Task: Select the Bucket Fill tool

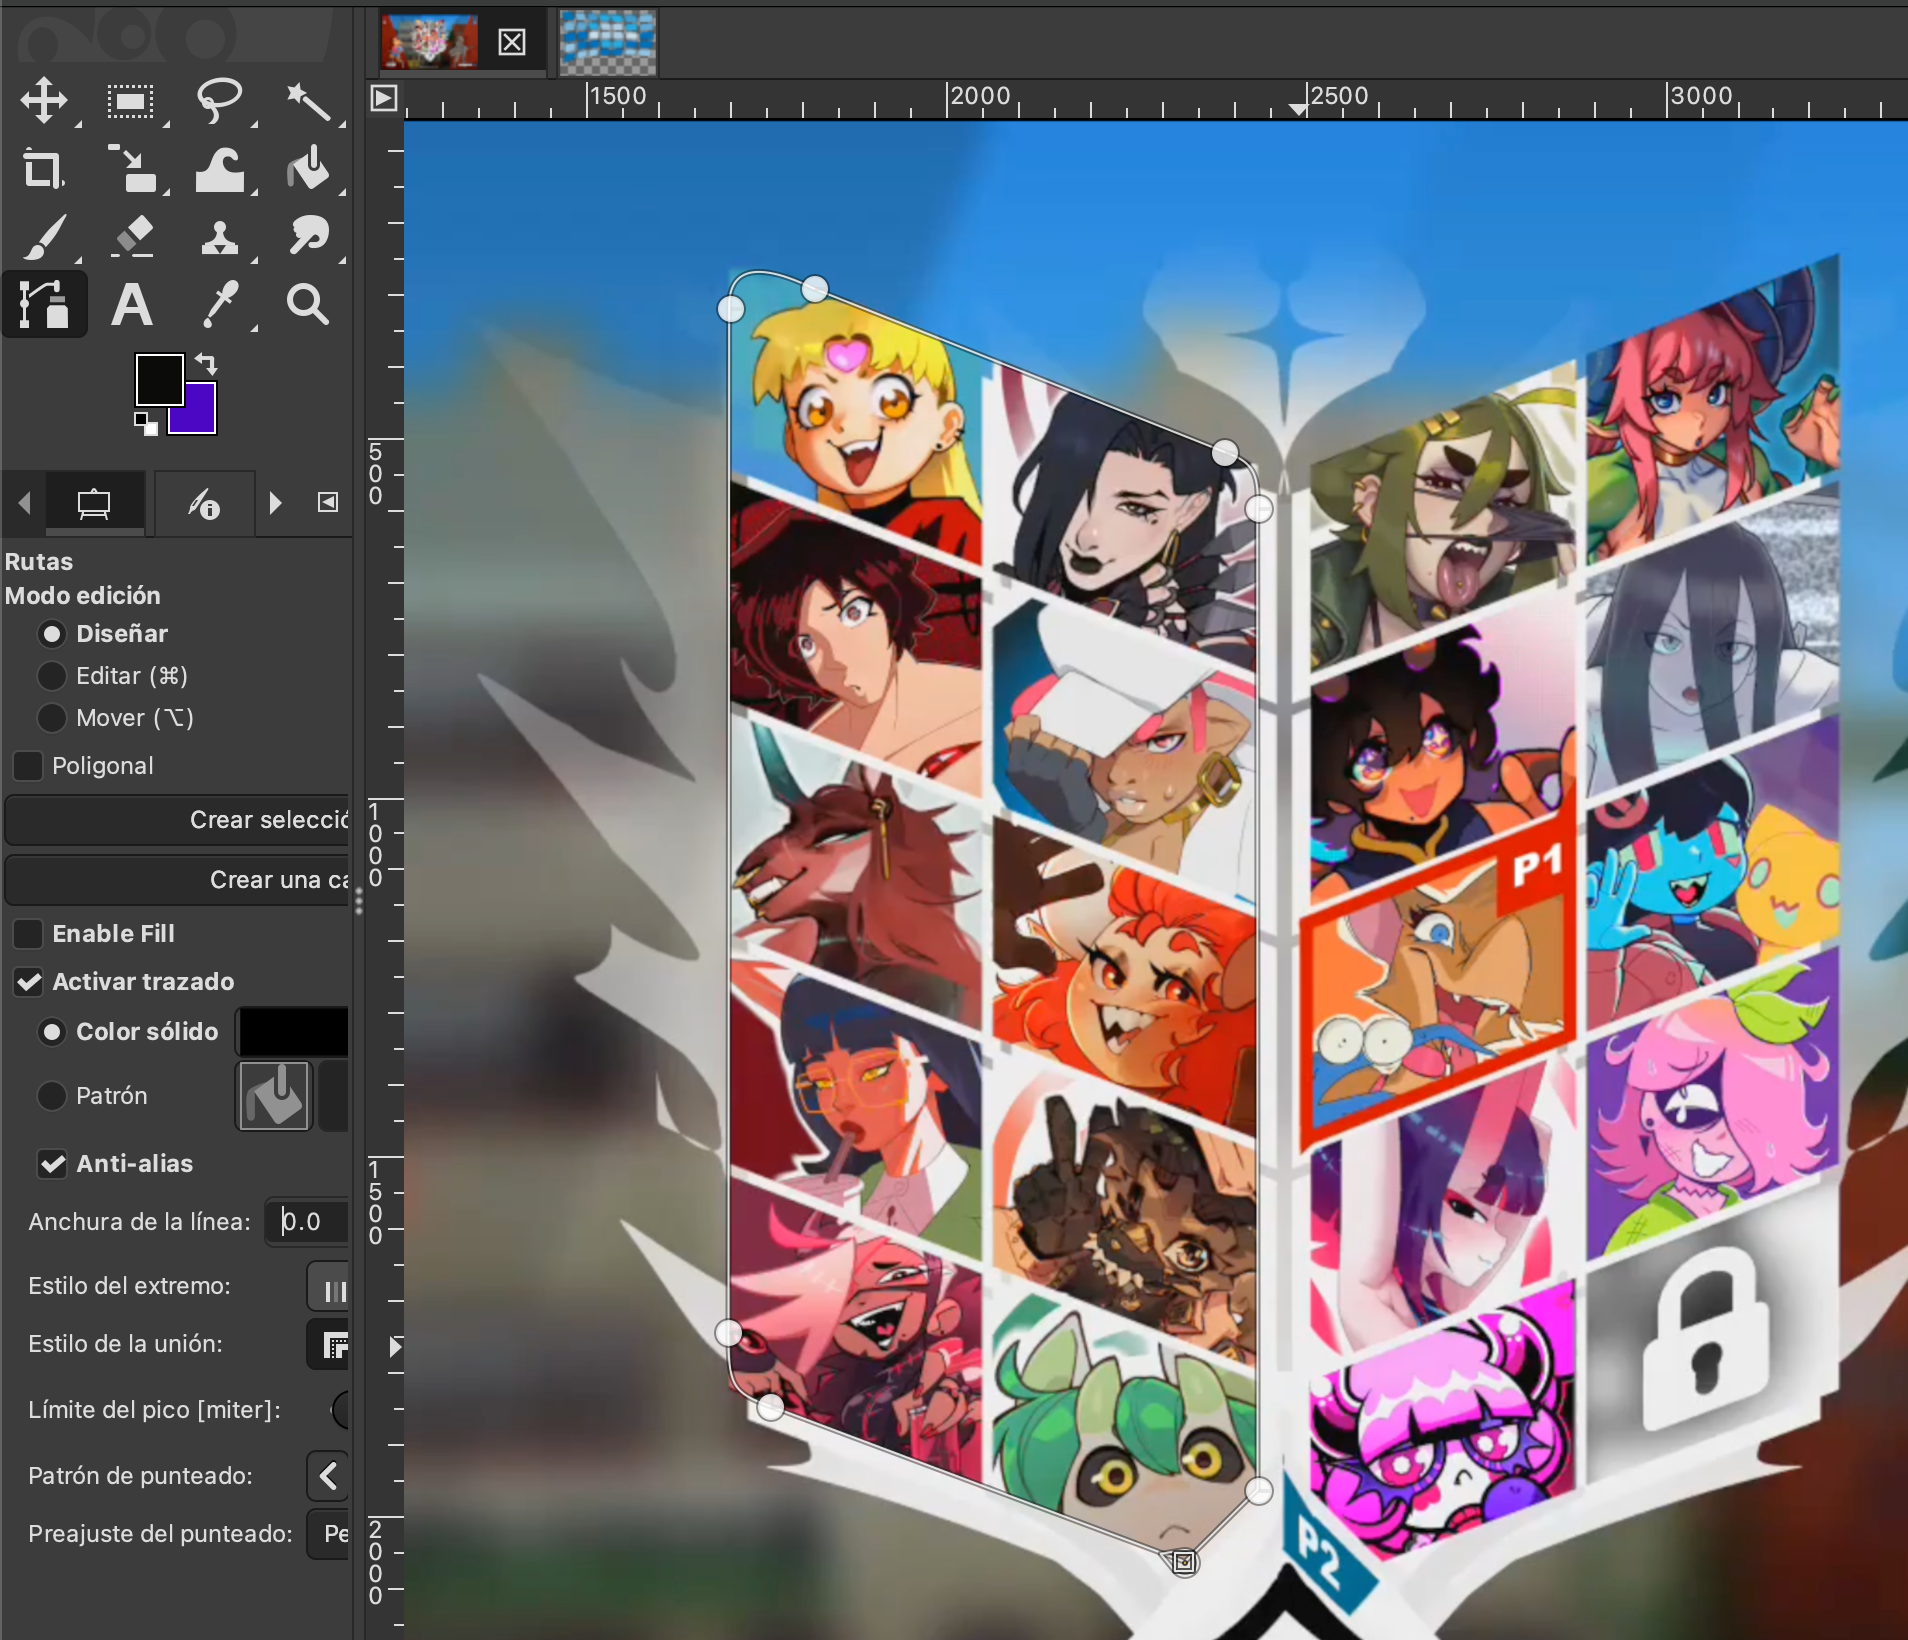Action: [x=308, y=169]
